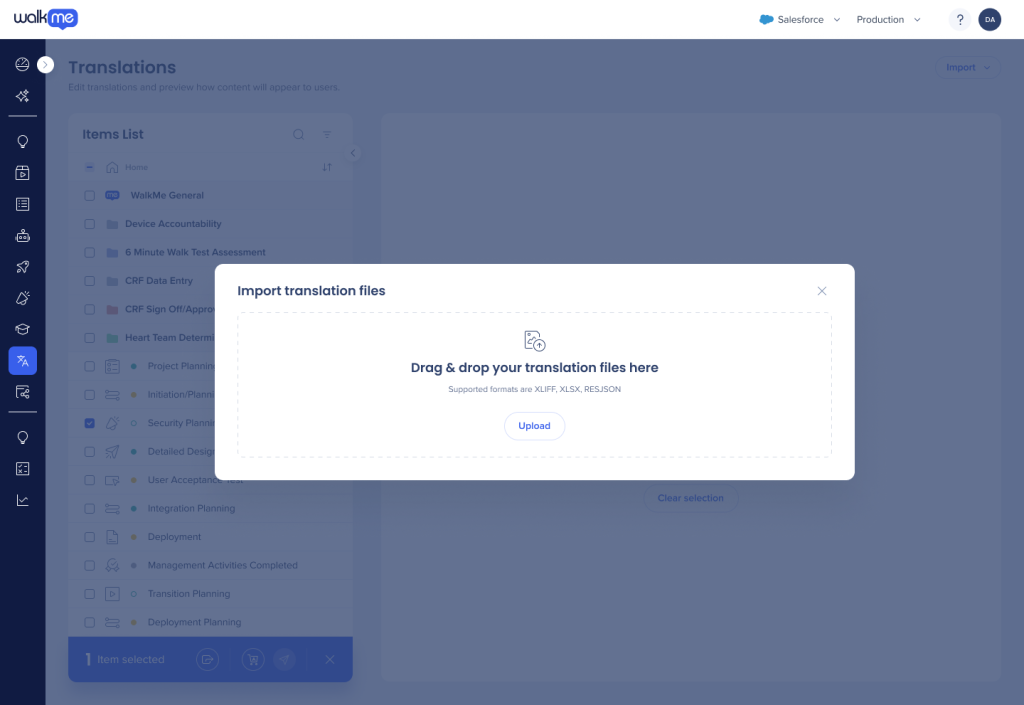This screenshot has height=705, width=1024.
Task: Open the filter icon in Items List
Action: click(326, 135)
